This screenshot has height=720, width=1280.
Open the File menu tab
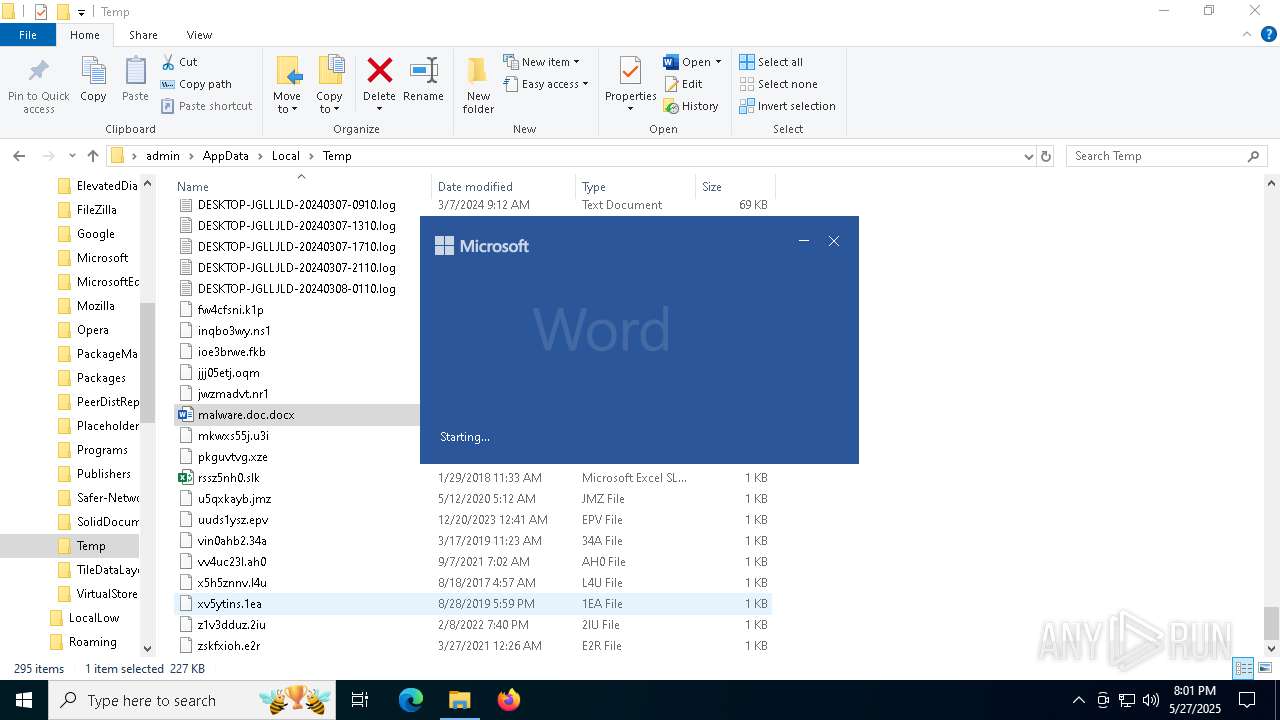pos(28,35)
